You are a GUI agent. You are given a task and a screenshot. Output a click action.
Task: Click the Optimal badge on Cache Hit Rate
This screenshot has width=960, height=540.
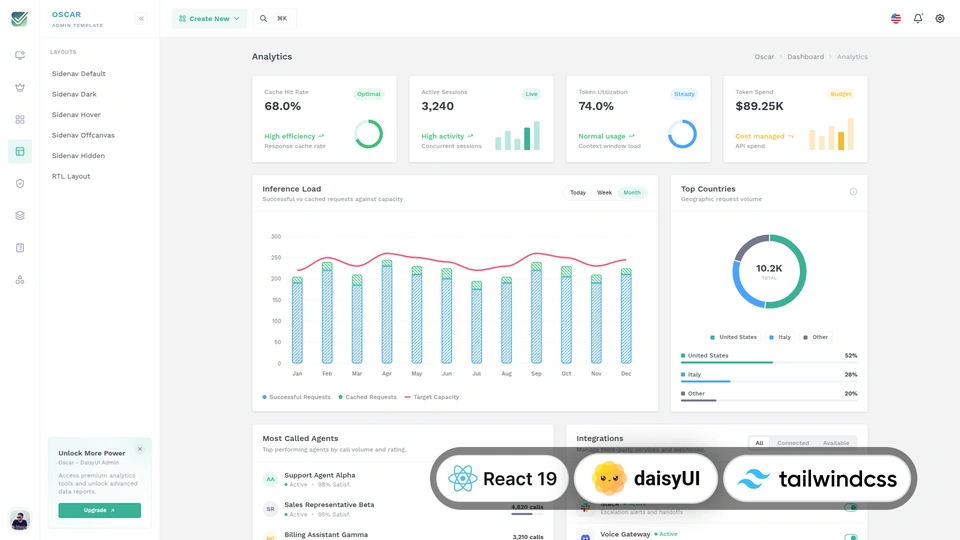pos(369,94)
